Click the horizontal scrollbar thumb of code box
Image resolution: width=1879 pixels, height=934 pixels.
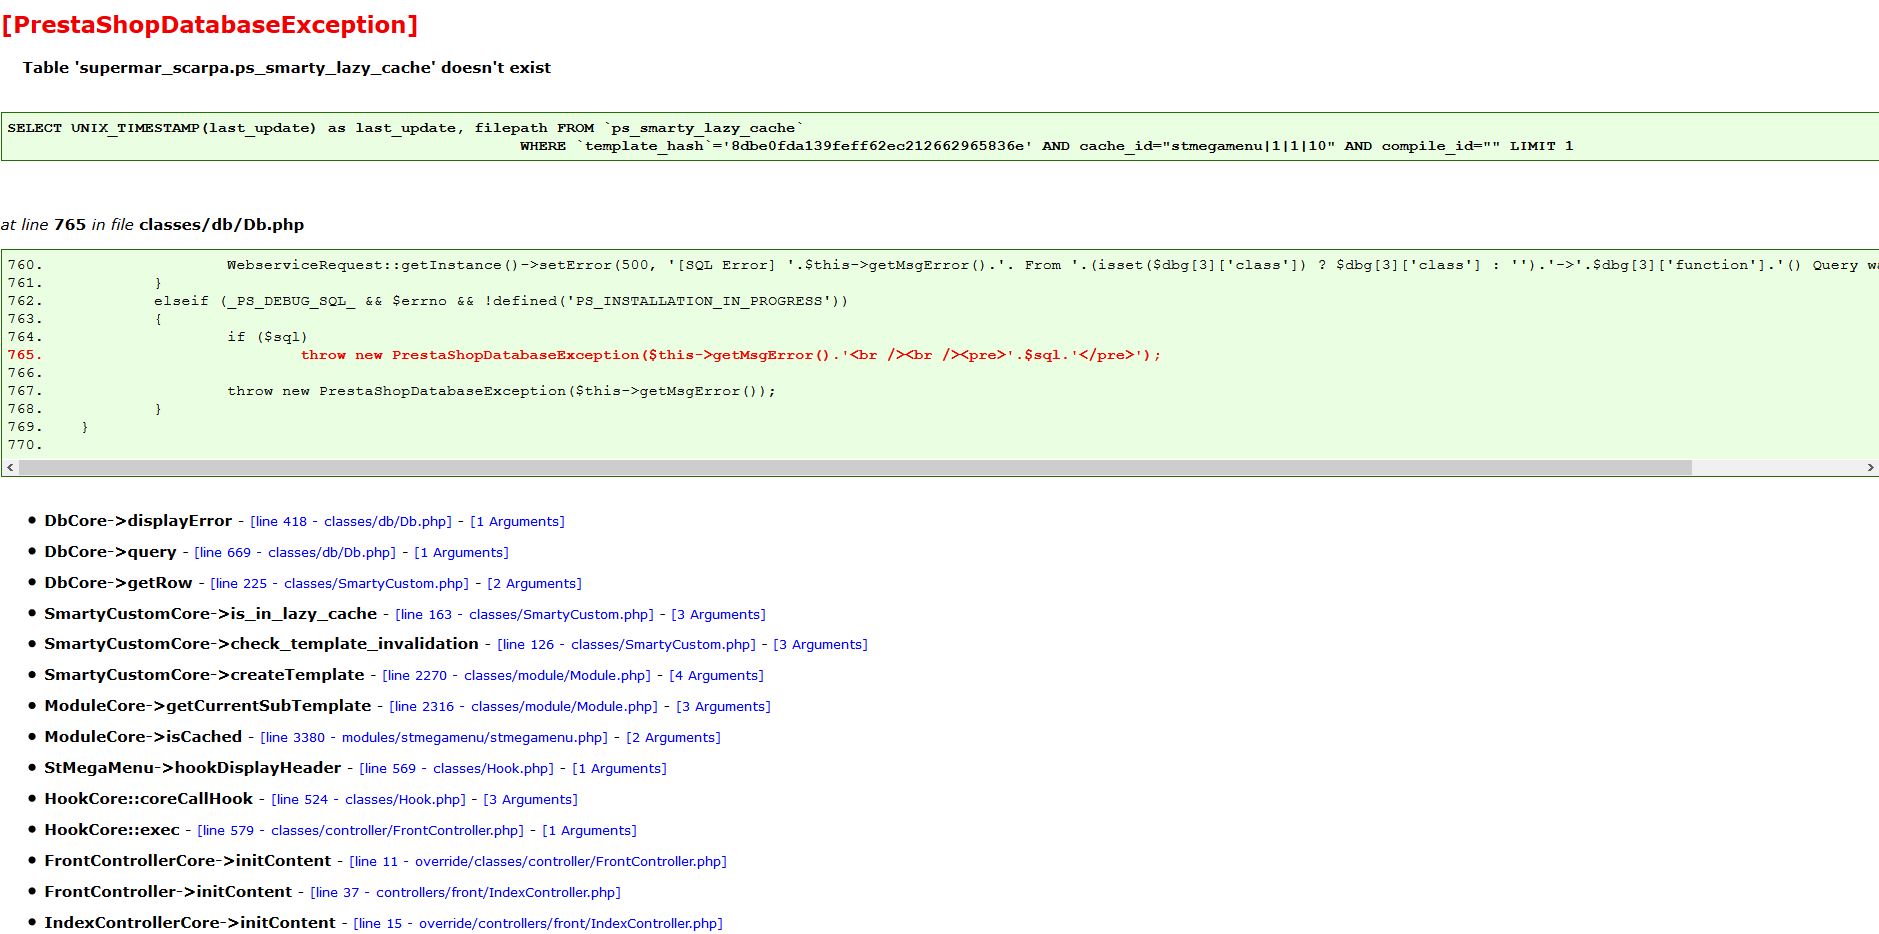[855, 468]
